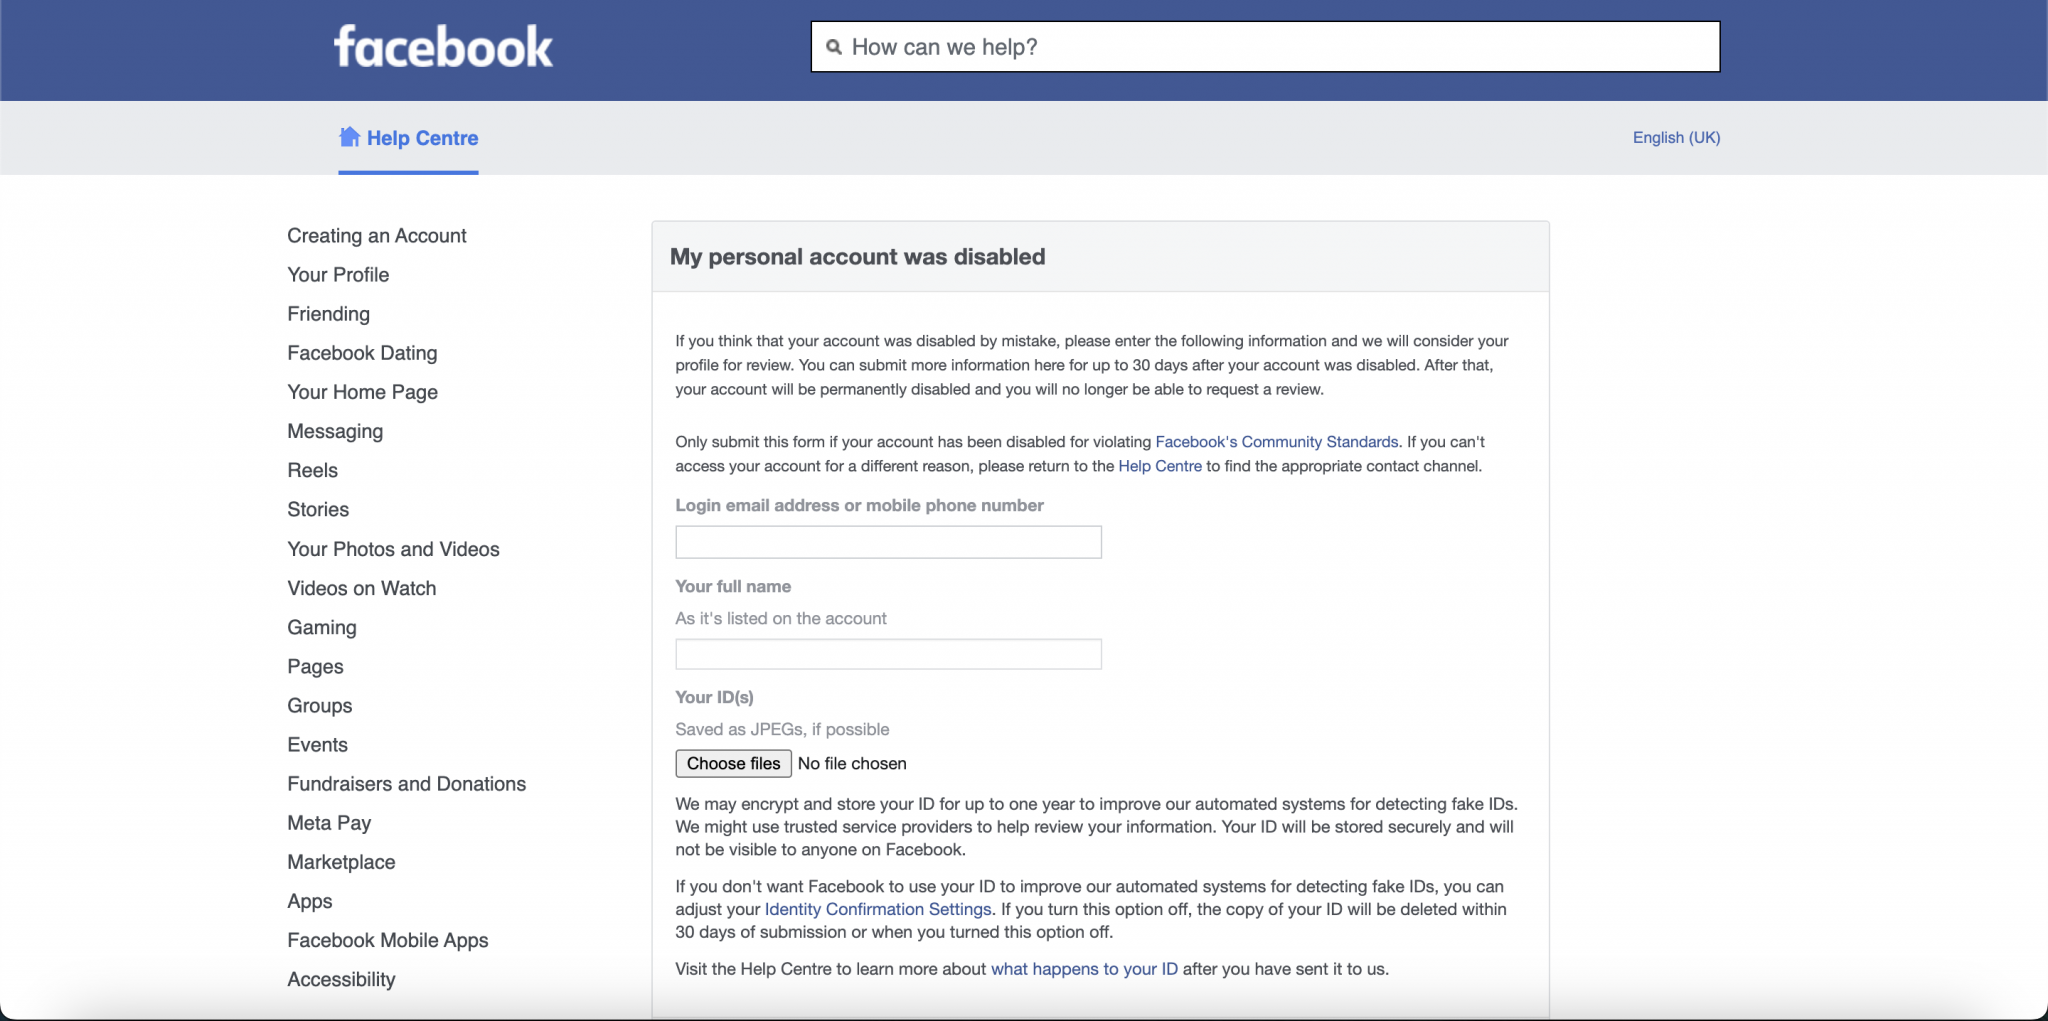This screenshot has height=1021, width=2048.
Task: Select Meta Pay from the sidebar
Action: point(328,822)
